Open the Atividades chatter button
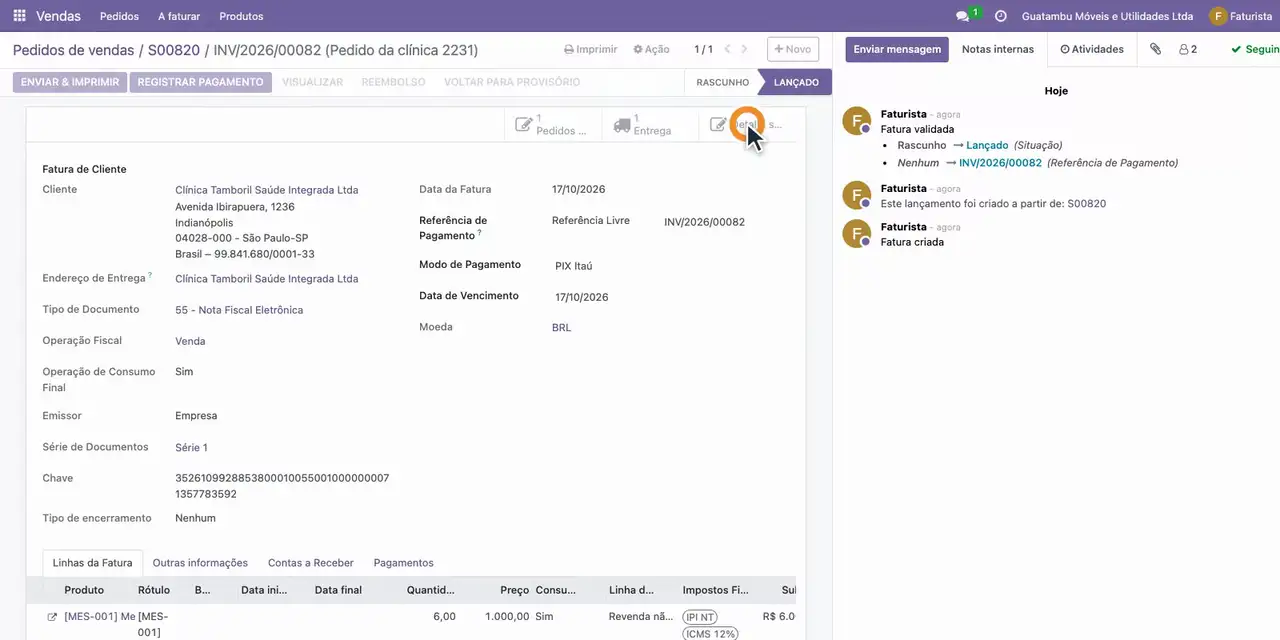Viewport: 1280px width, 640px height. pyautogui.click(x=1092, y=49)
